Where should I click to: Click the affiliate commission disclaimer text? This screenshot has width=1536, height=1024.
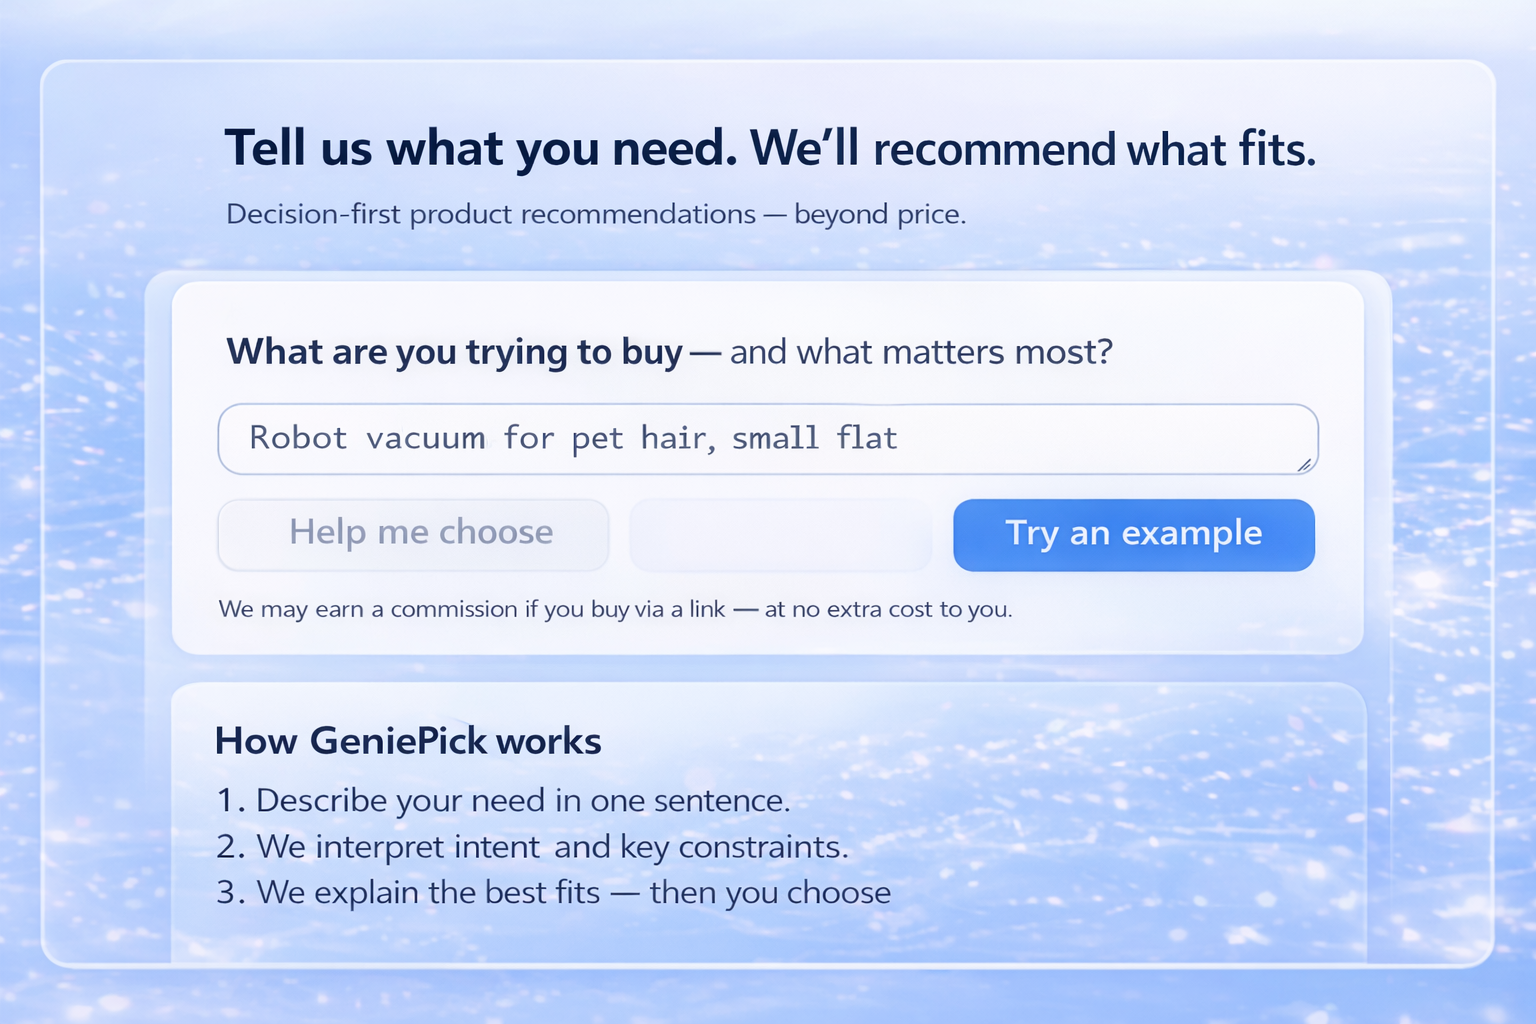point(616,609)
